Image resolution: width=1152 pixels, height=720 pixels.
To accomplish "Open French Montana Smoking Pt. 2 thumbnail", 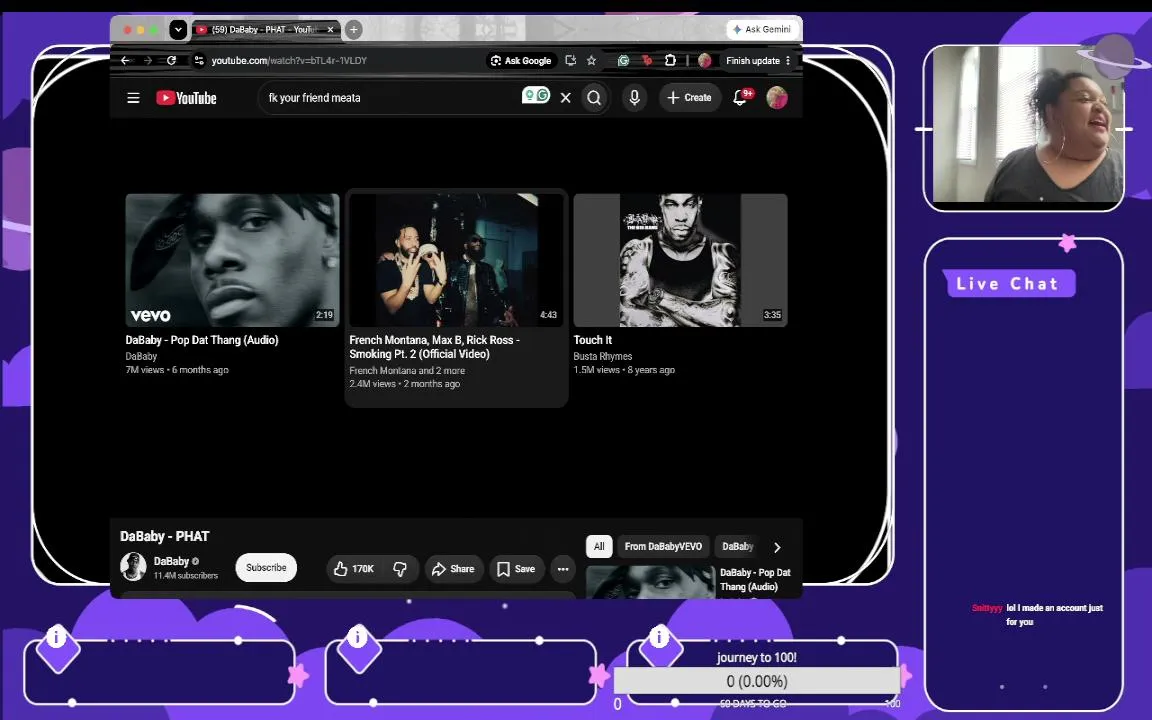I will tap(456, 260).
